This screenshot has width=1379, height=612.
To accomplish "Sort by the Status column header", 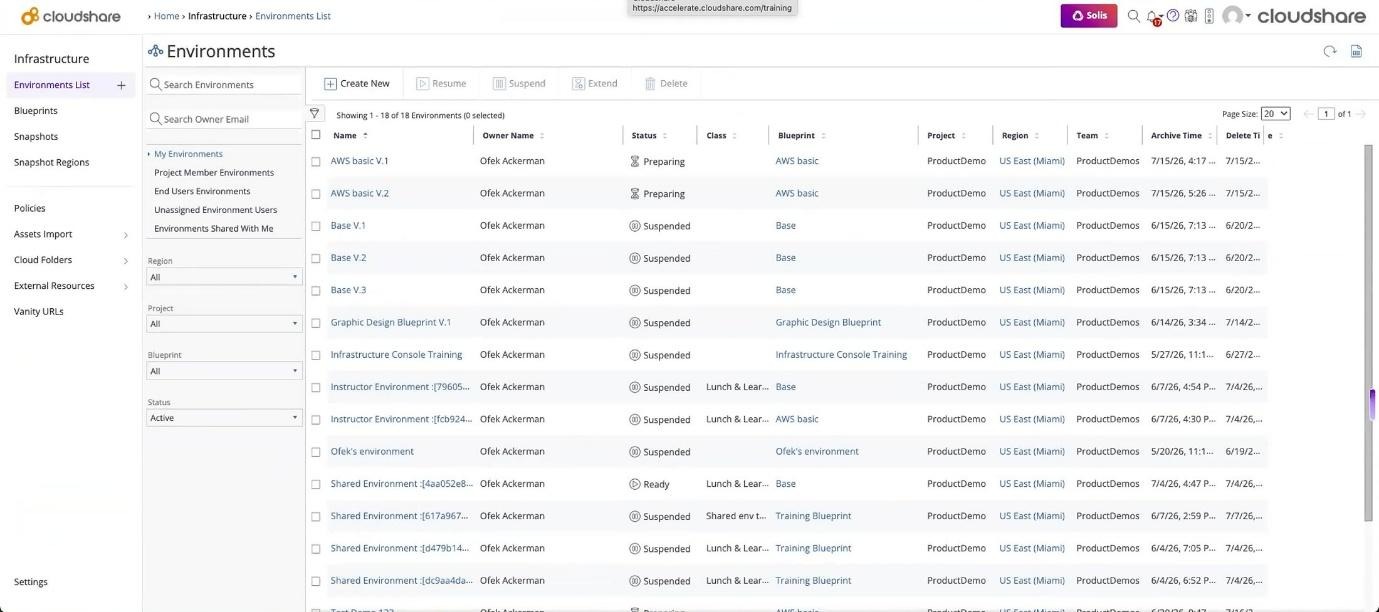I will pyautogui.click(x=644, y=135).
